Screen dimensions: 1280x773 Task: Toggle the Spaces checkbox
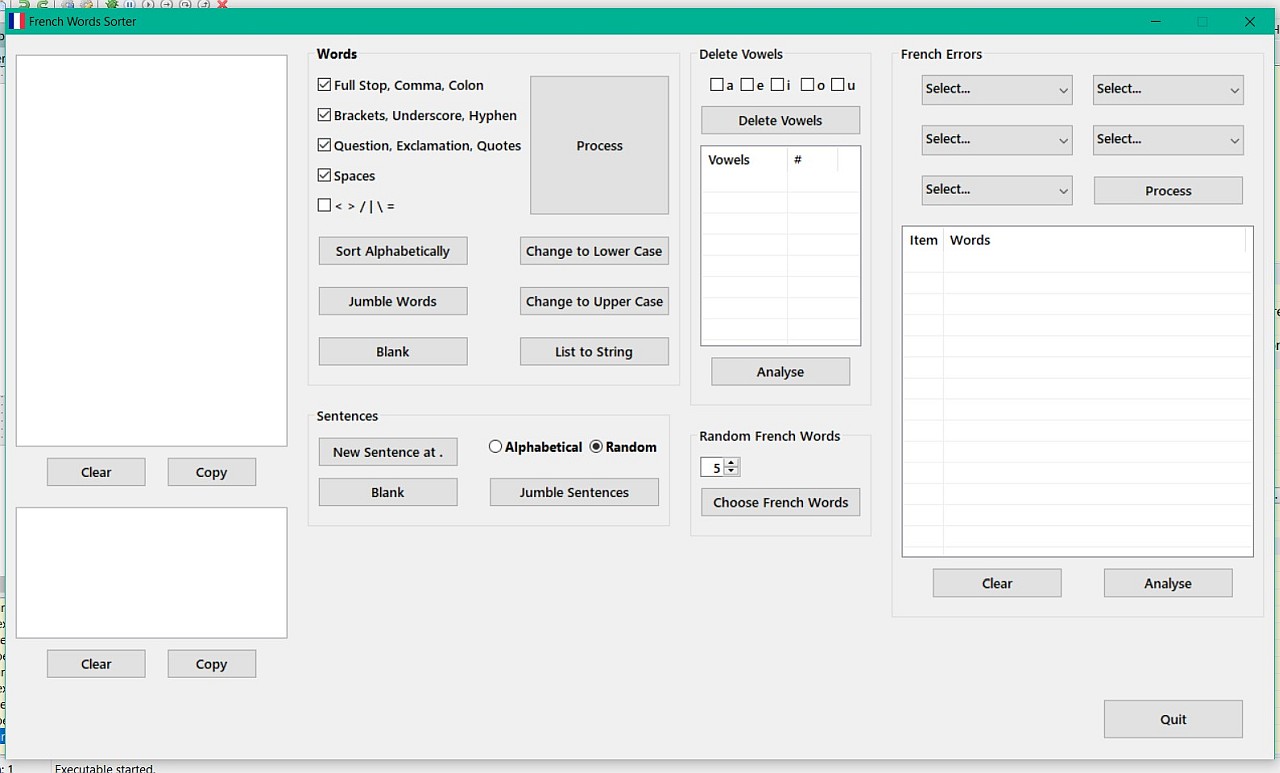click(324, 175)
